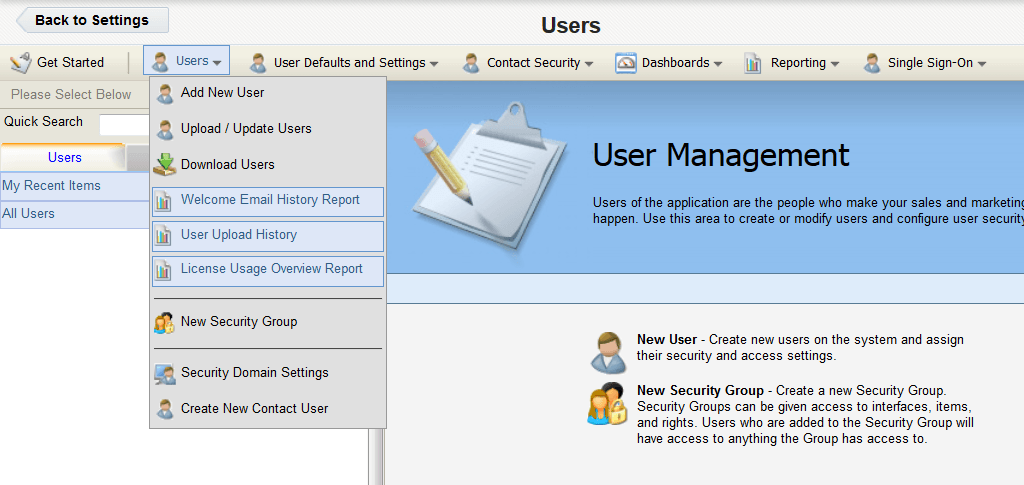
Task: Click the Security Domain Settings monitor icon
Action: pyautogui.click(x=165, y=373)
